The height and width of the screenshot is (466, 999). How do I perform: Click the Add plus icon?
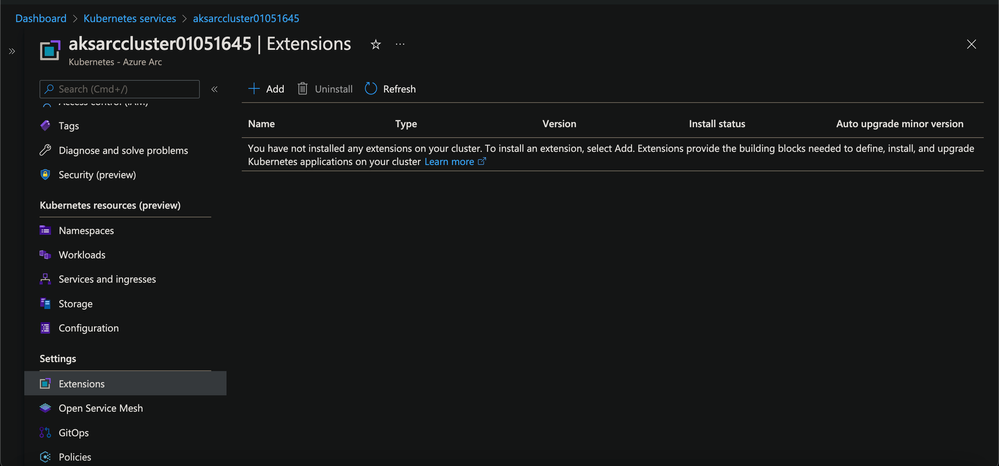(254, 89)
